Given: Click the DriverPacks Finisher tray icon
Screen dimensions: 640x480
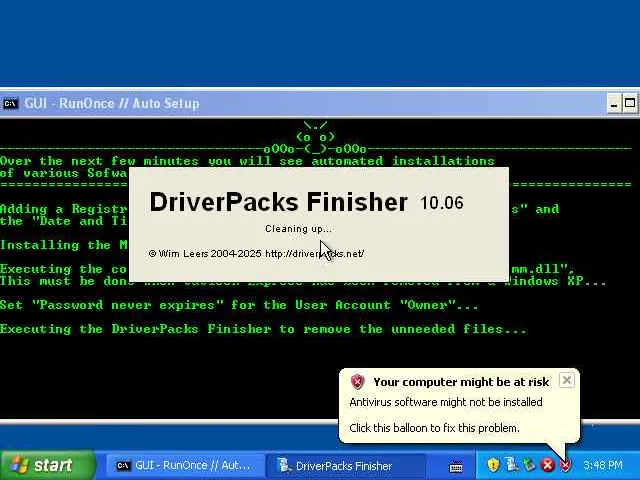Looking at the screenshot, I should 511,464.
